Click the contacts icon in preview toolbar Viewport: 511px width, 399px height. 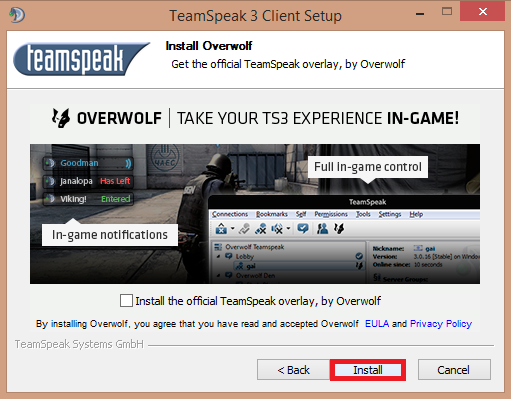(322, 229)
